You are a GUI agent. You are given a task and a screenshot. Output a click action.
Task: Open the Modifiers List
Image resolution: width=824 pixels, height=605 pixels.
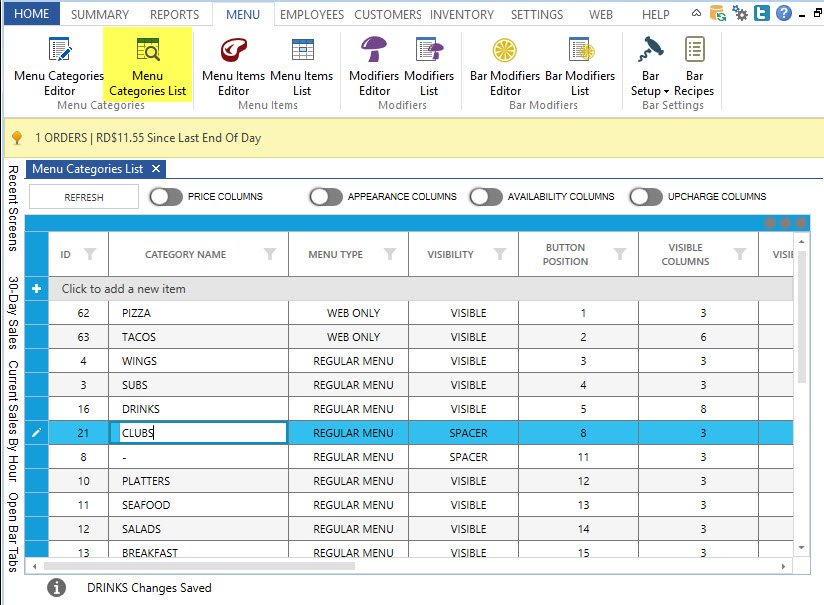428,66
